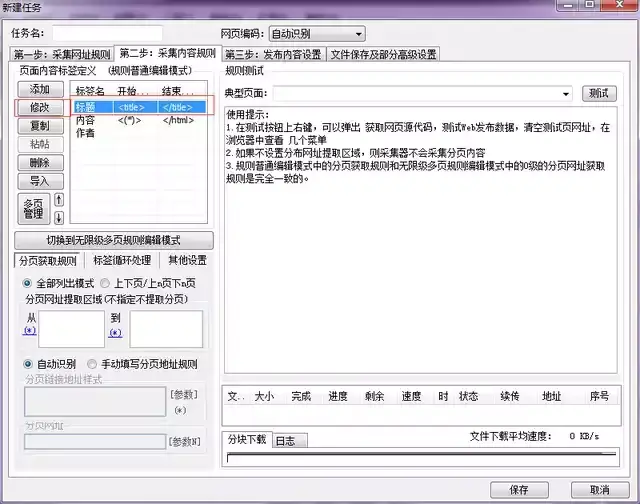
Task: Click the 进度 download column header
Action: point(338,396)
